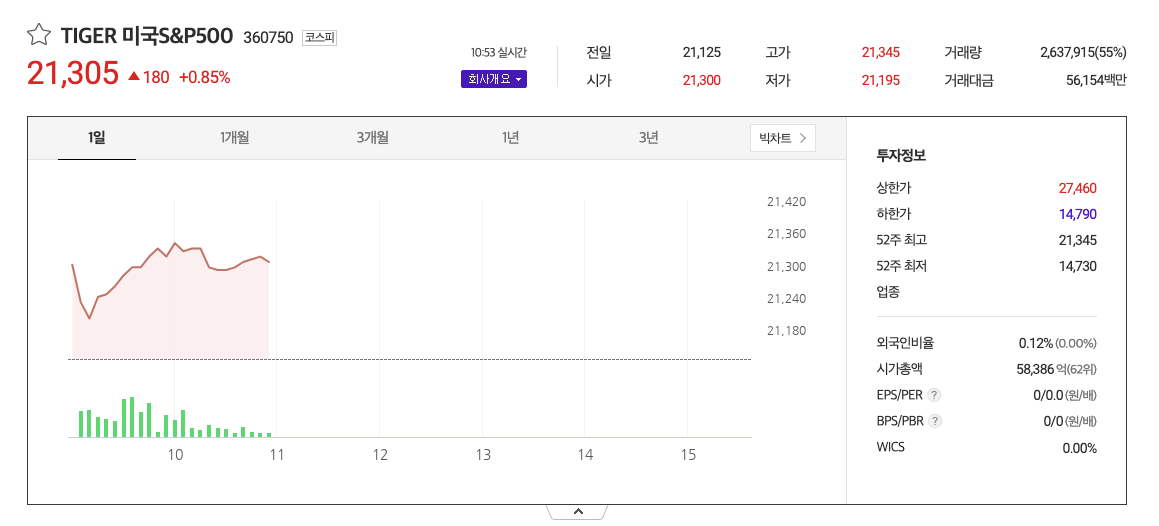The width and height of the screenshot is (1159, 526).
Task: Click the current price 21,305
Action: [72, 73]
